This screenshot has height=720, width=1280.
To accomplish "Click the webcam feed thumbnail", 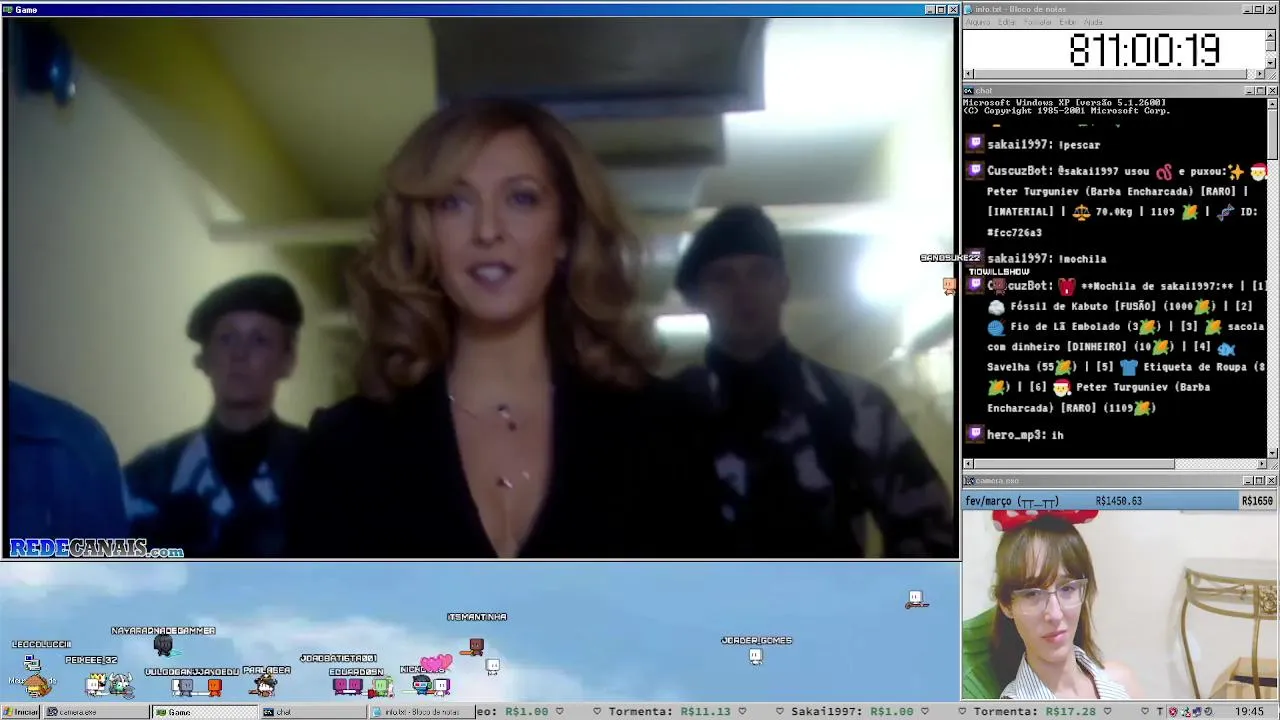I will click(1121, 604).
